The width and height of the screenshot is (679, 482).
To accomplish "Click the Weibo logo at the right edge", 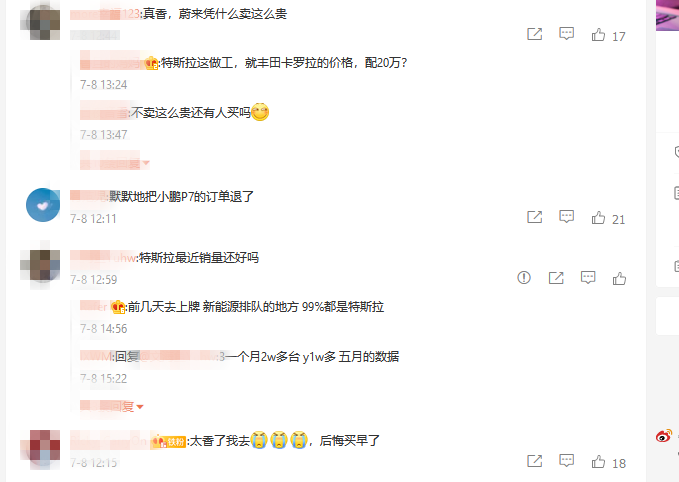I will click(664, 436).
